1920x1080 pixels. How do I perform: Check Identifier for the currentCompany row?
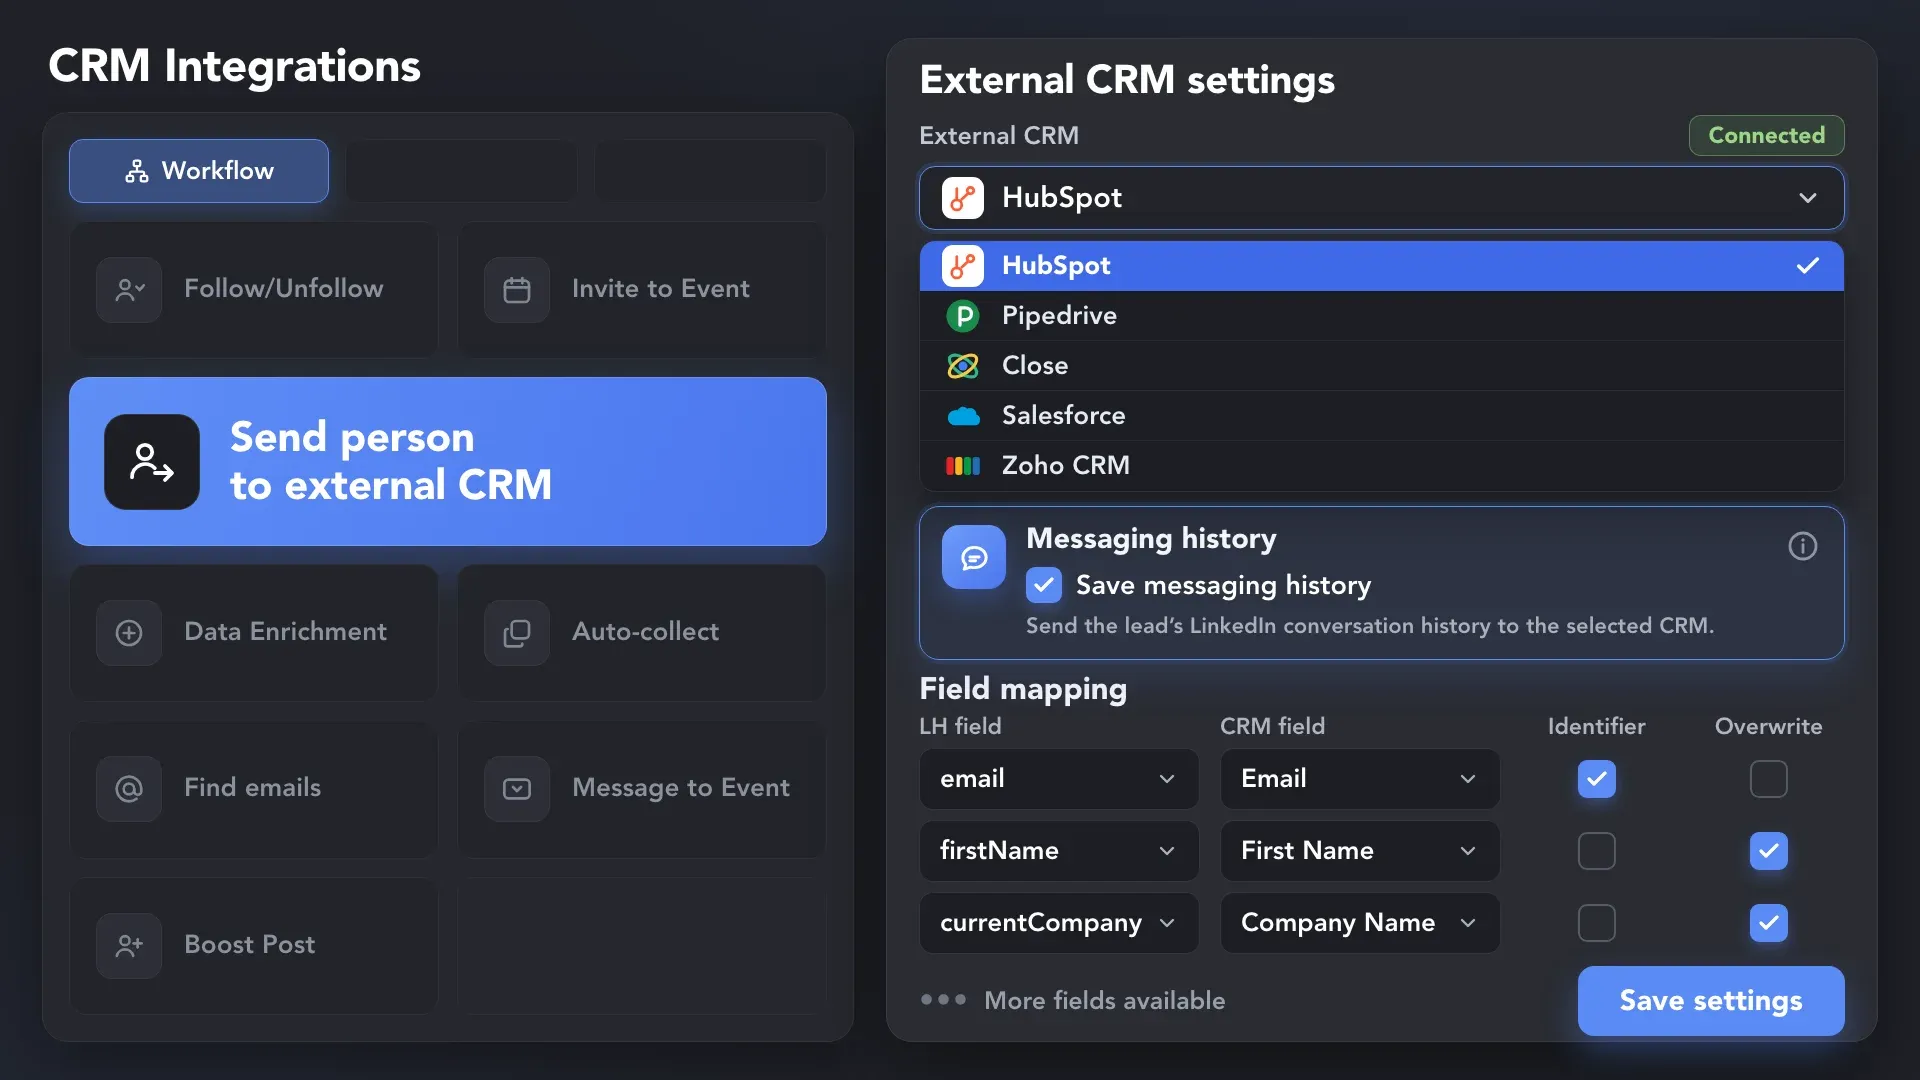click(x=1597, y=923)
